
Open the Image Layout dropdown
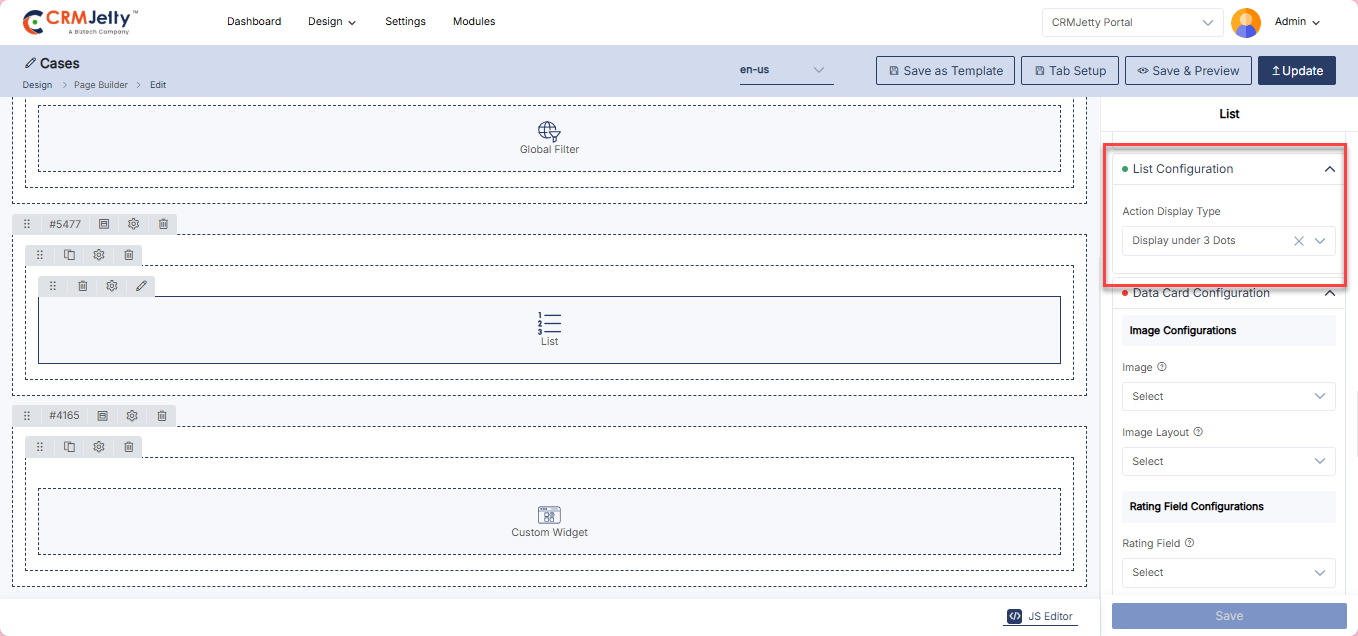1228,461
